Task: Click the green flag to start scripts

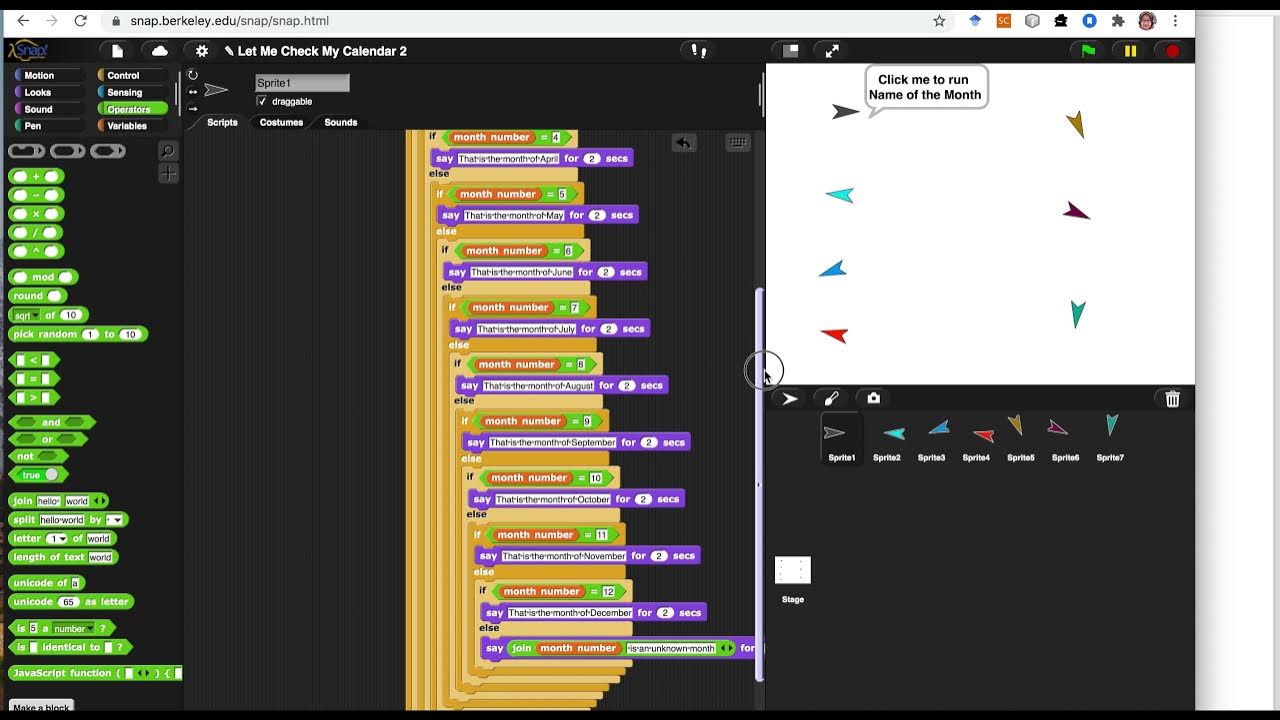Action: pos(1088,51)
